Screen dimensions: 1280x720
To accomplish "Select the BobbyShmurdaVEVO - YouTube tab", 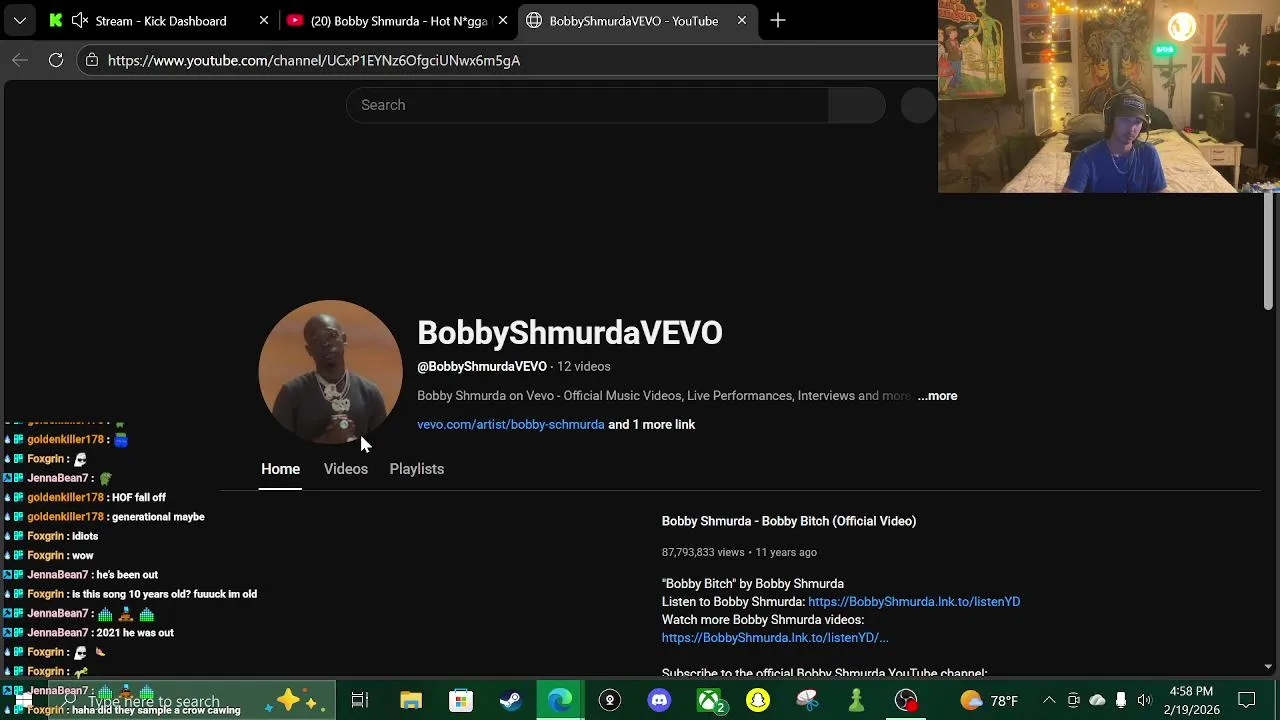I will tap(636, 20).
